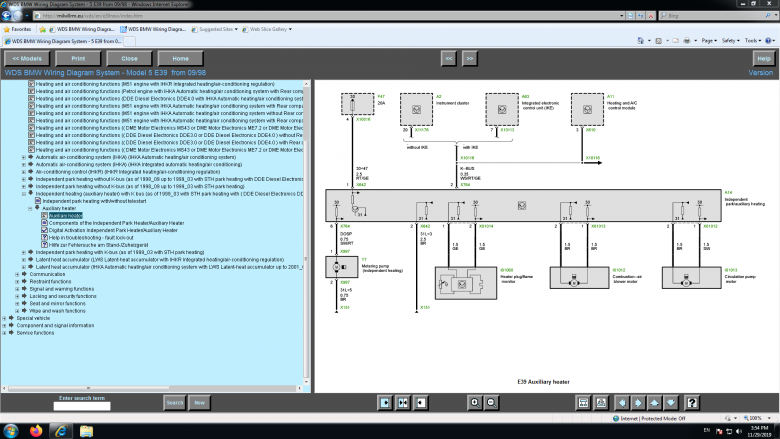Open Components of the Independent Park Heater
Image resolution: width=780 pixels, height=439 pixels.
click(x=116, y=223)
